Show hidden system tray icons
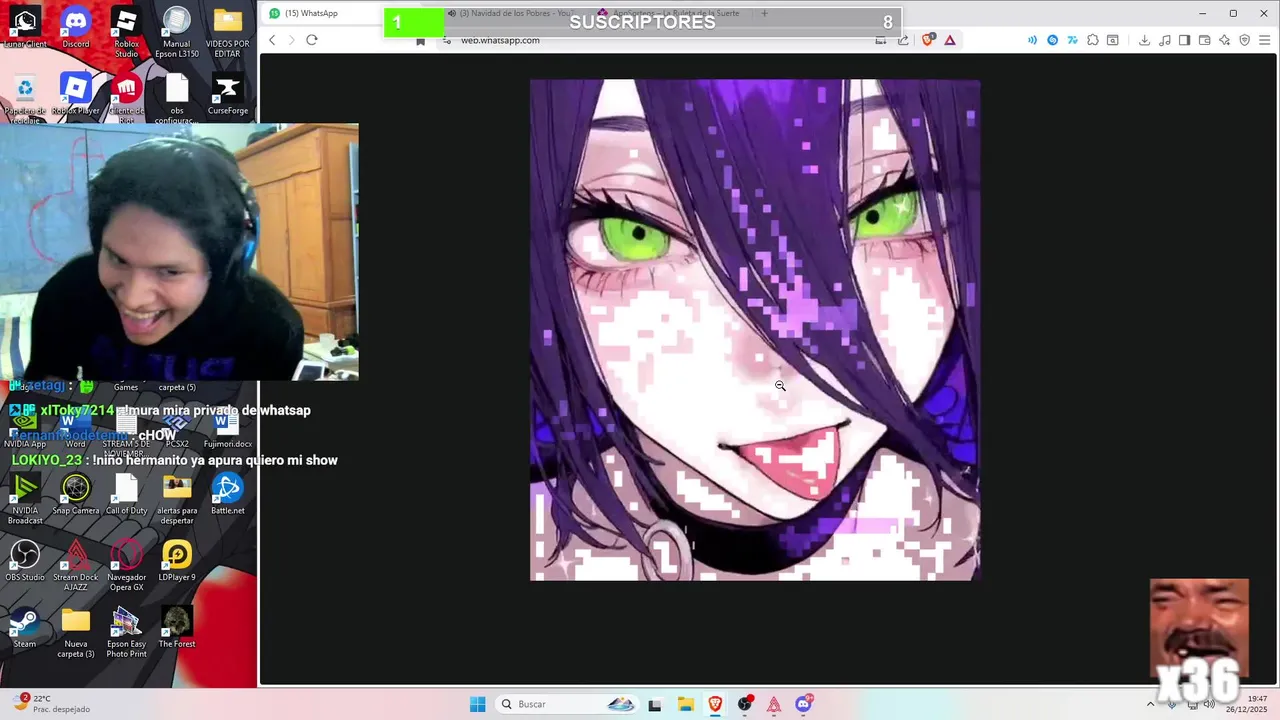 tap(1150, 704)
